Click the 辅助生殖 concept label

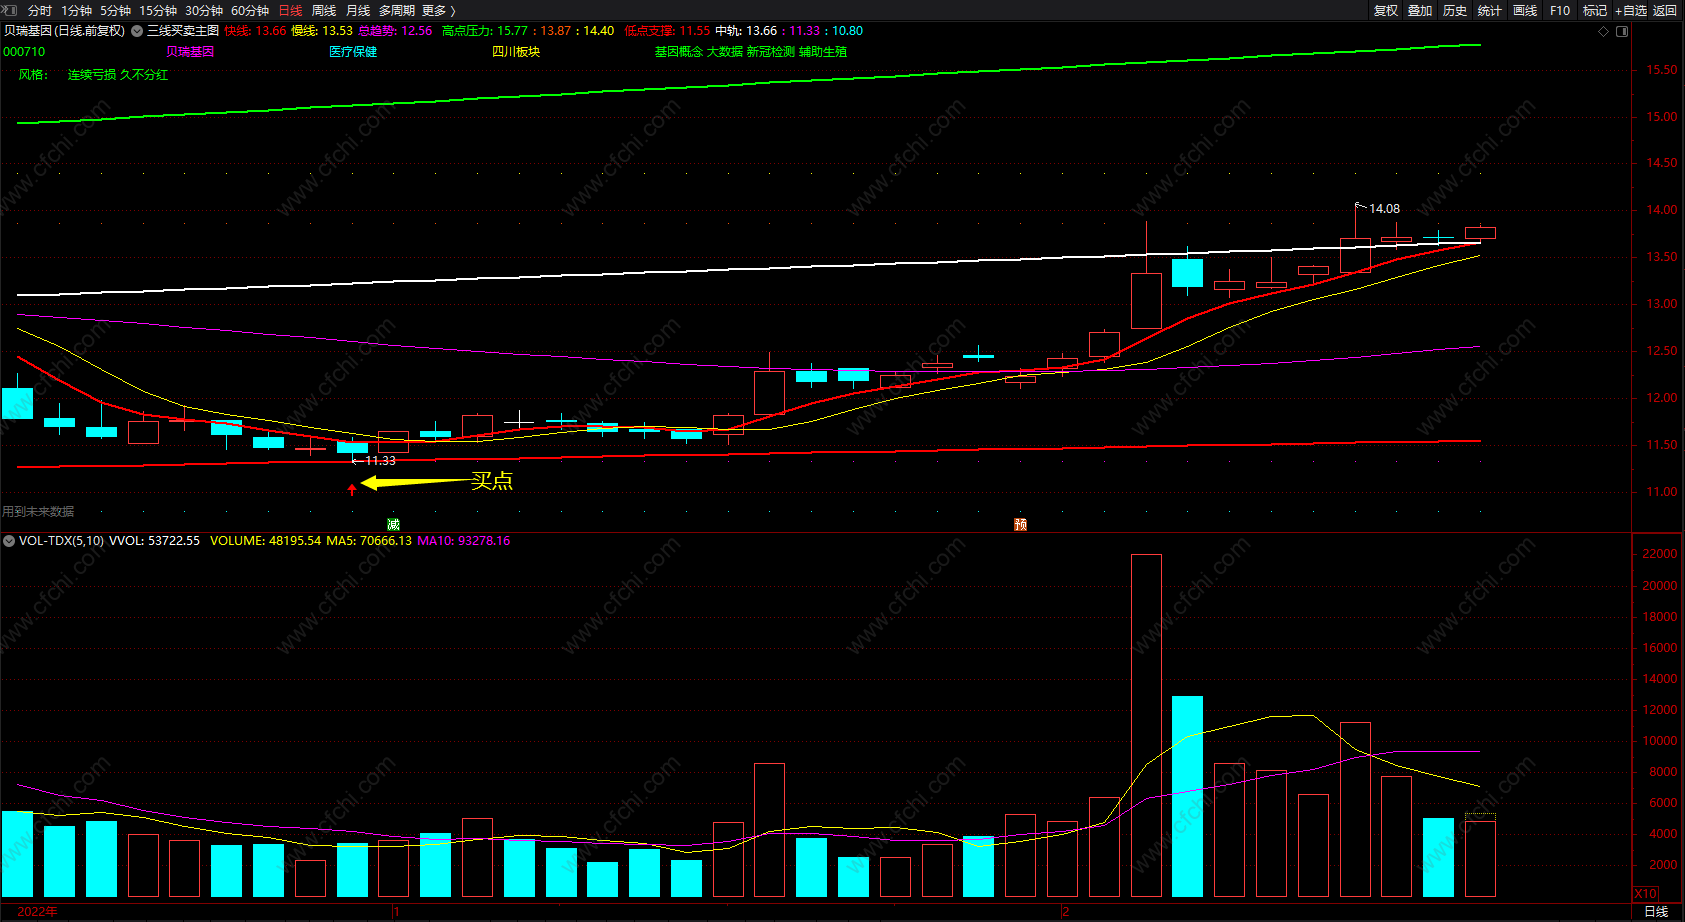tap(823, 52)
